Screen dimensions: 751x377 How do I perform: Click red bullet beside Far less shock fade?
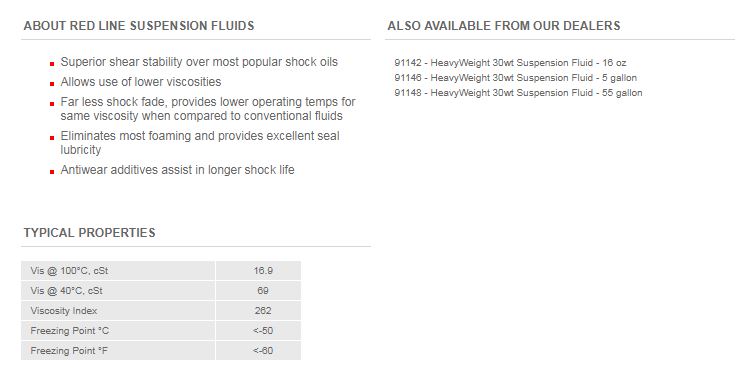pyautogui.click(x=52, y=103)
